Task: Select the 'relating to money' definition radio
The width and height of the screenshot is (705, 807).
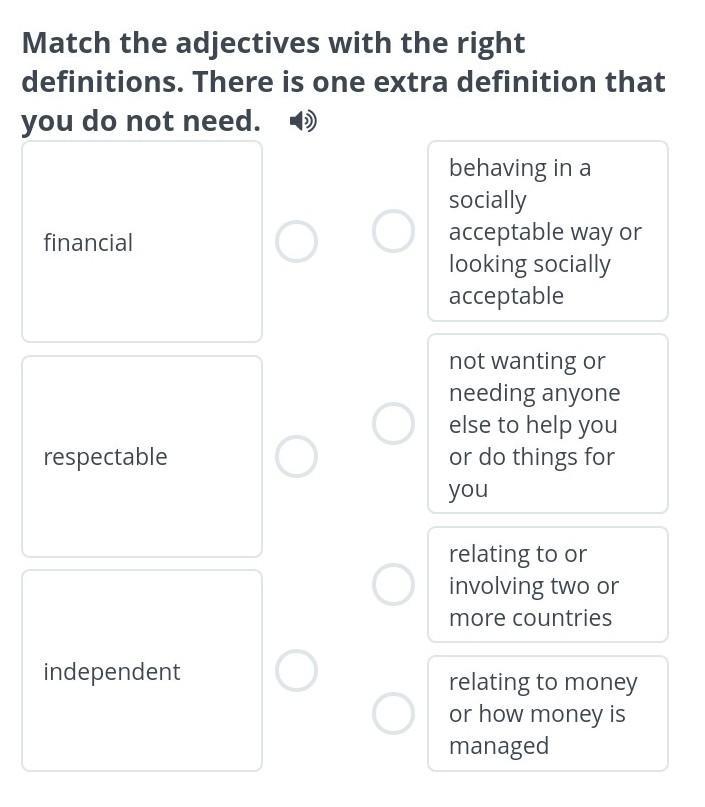Action: pyautogui.click(x=393, y=713)
